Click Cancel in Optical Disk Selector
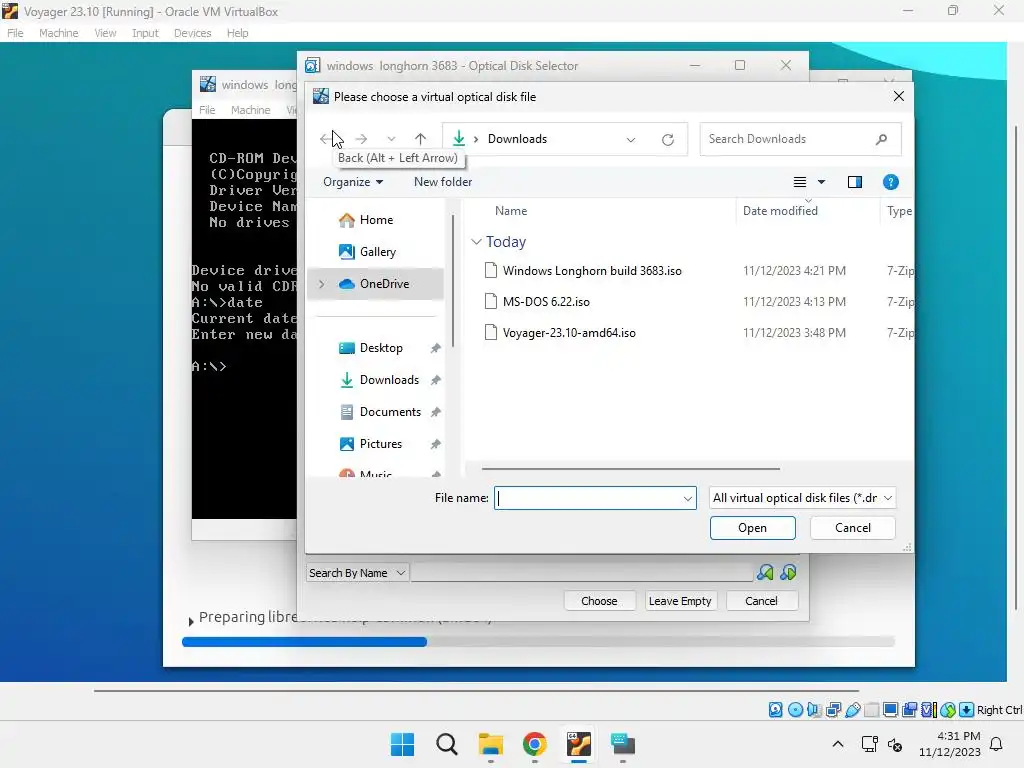 (x=761, y=601)
